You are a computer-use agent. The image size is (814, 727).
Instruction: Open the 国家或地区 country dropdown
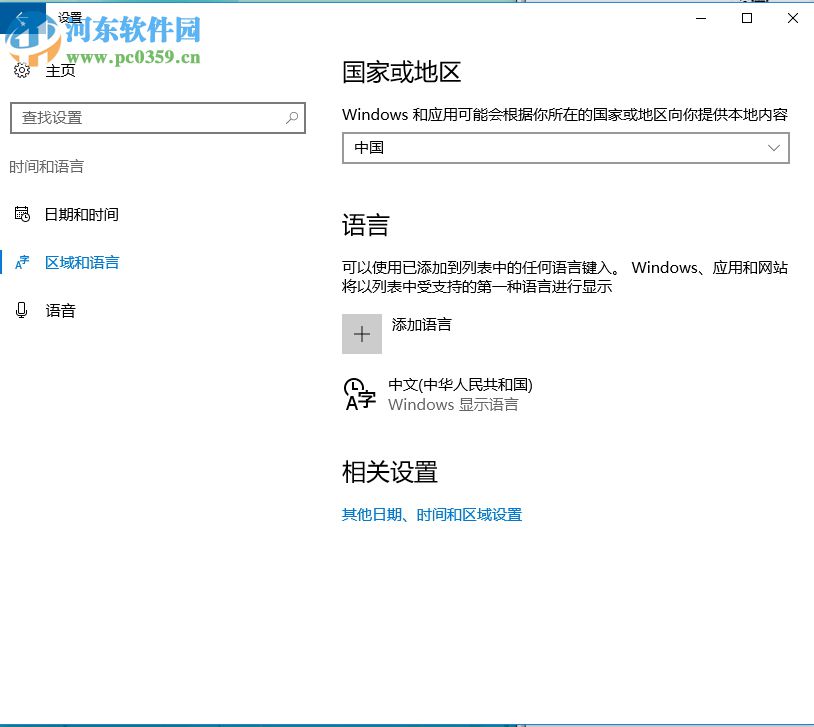[x=565, y=147]
